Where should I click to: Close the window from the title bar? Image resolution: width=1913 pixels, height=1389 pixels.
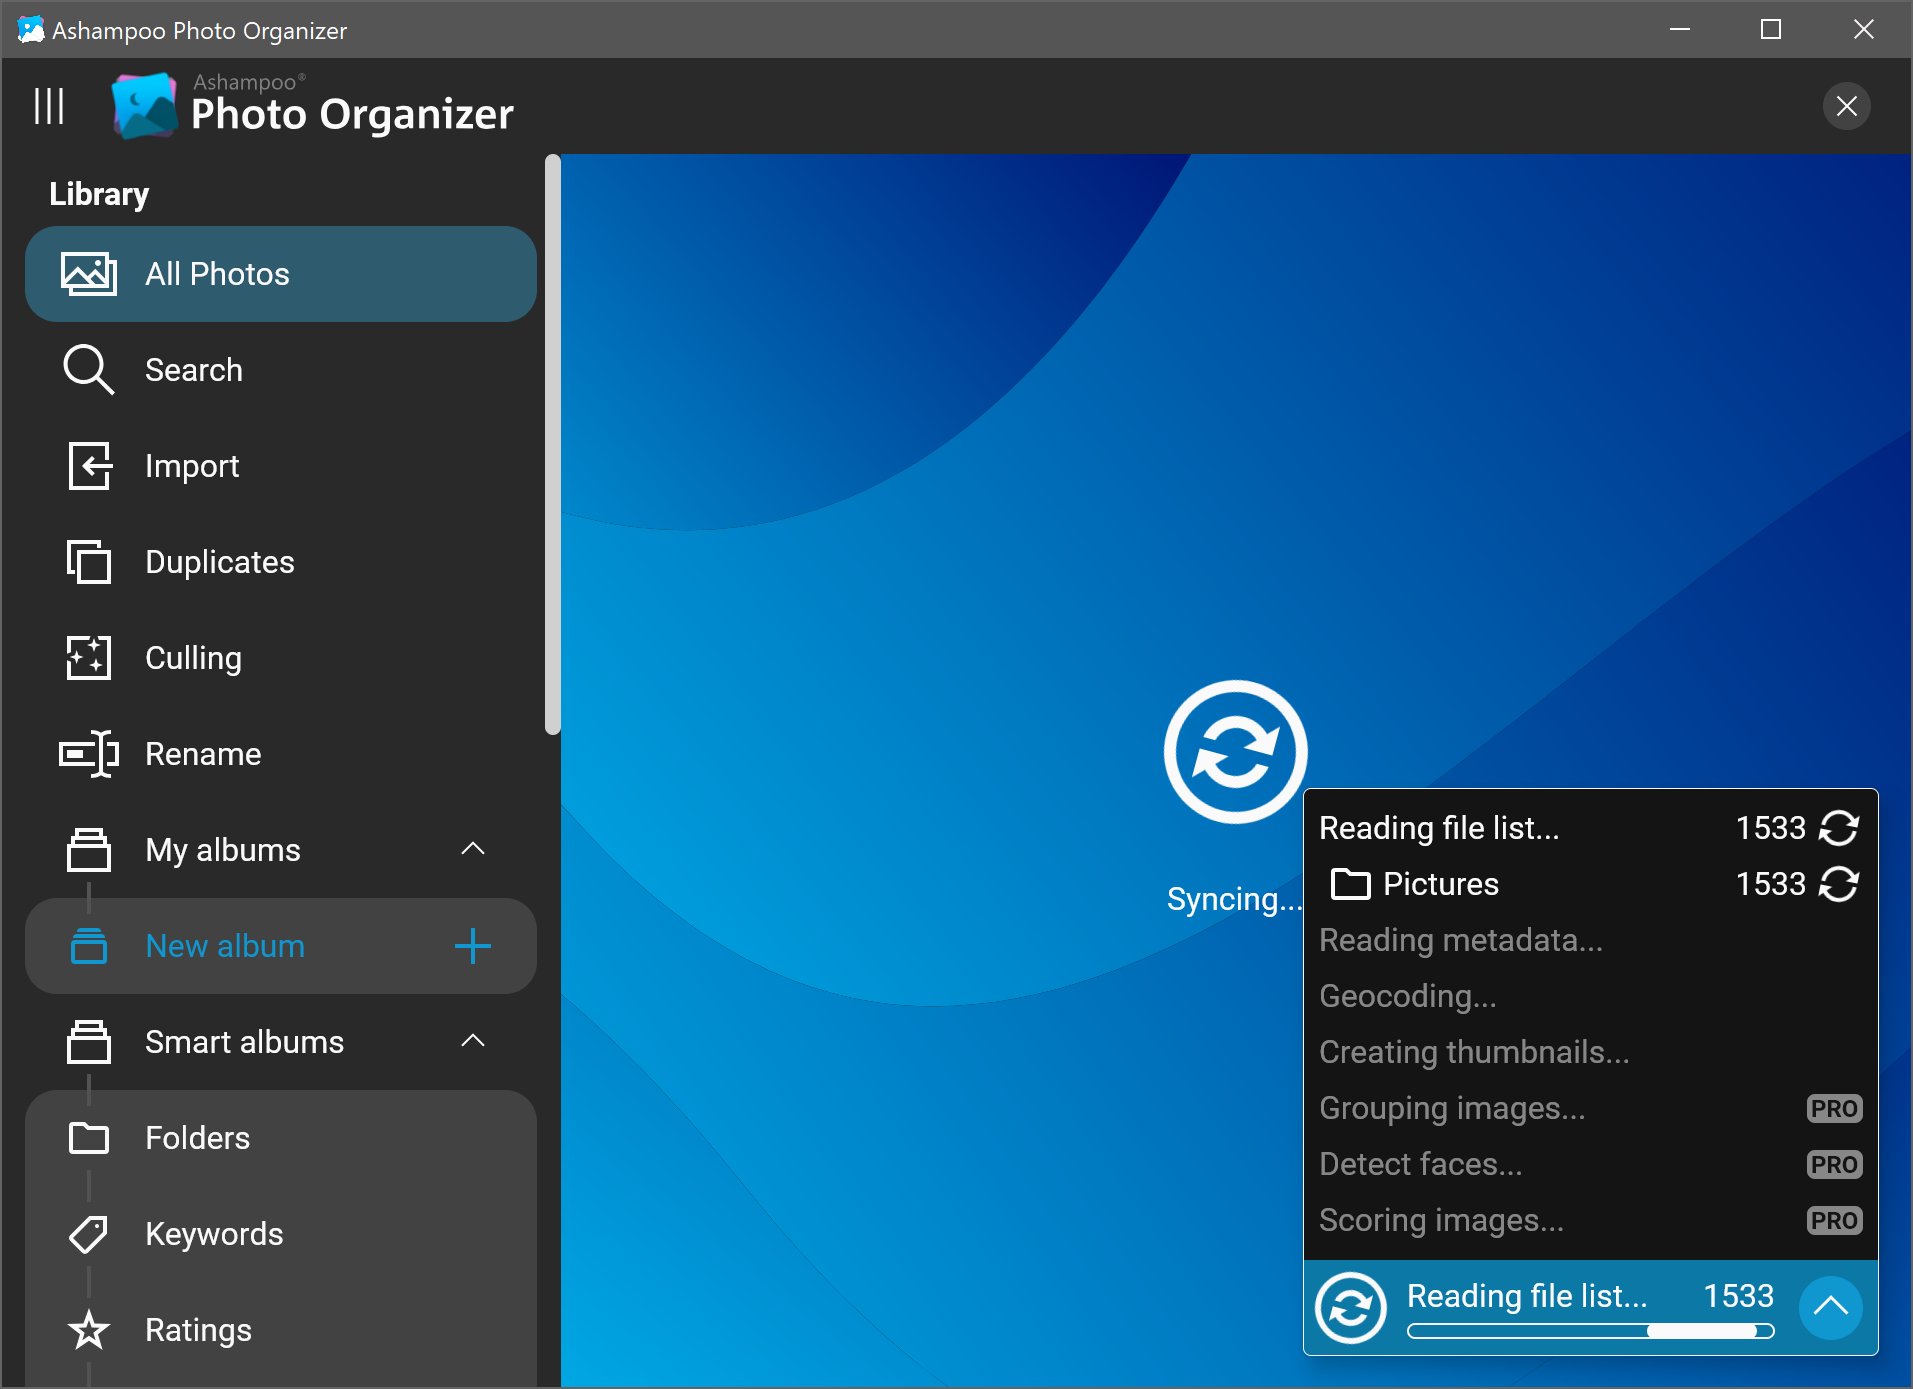click(x=1863, y=29)
